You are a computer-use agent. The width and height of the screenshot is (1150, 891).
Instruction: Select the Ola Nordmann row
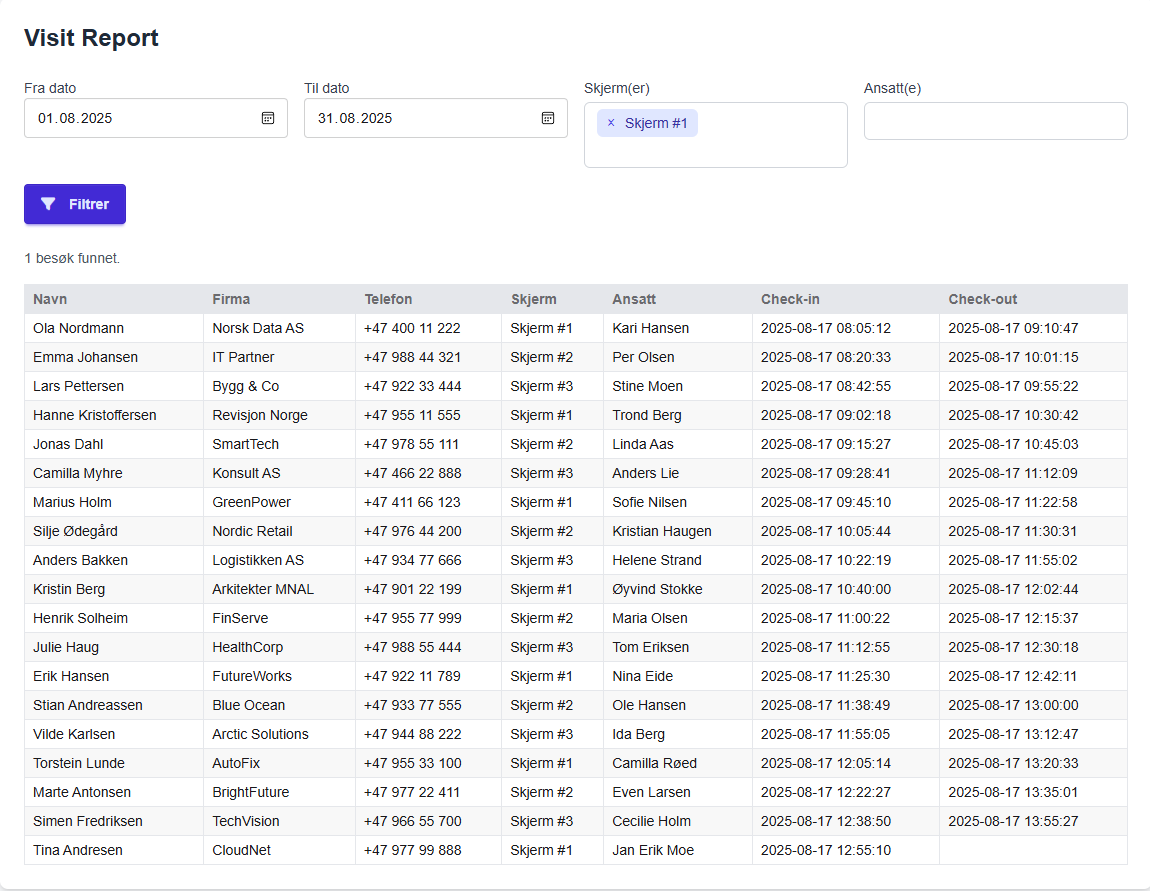pos(78,328)
